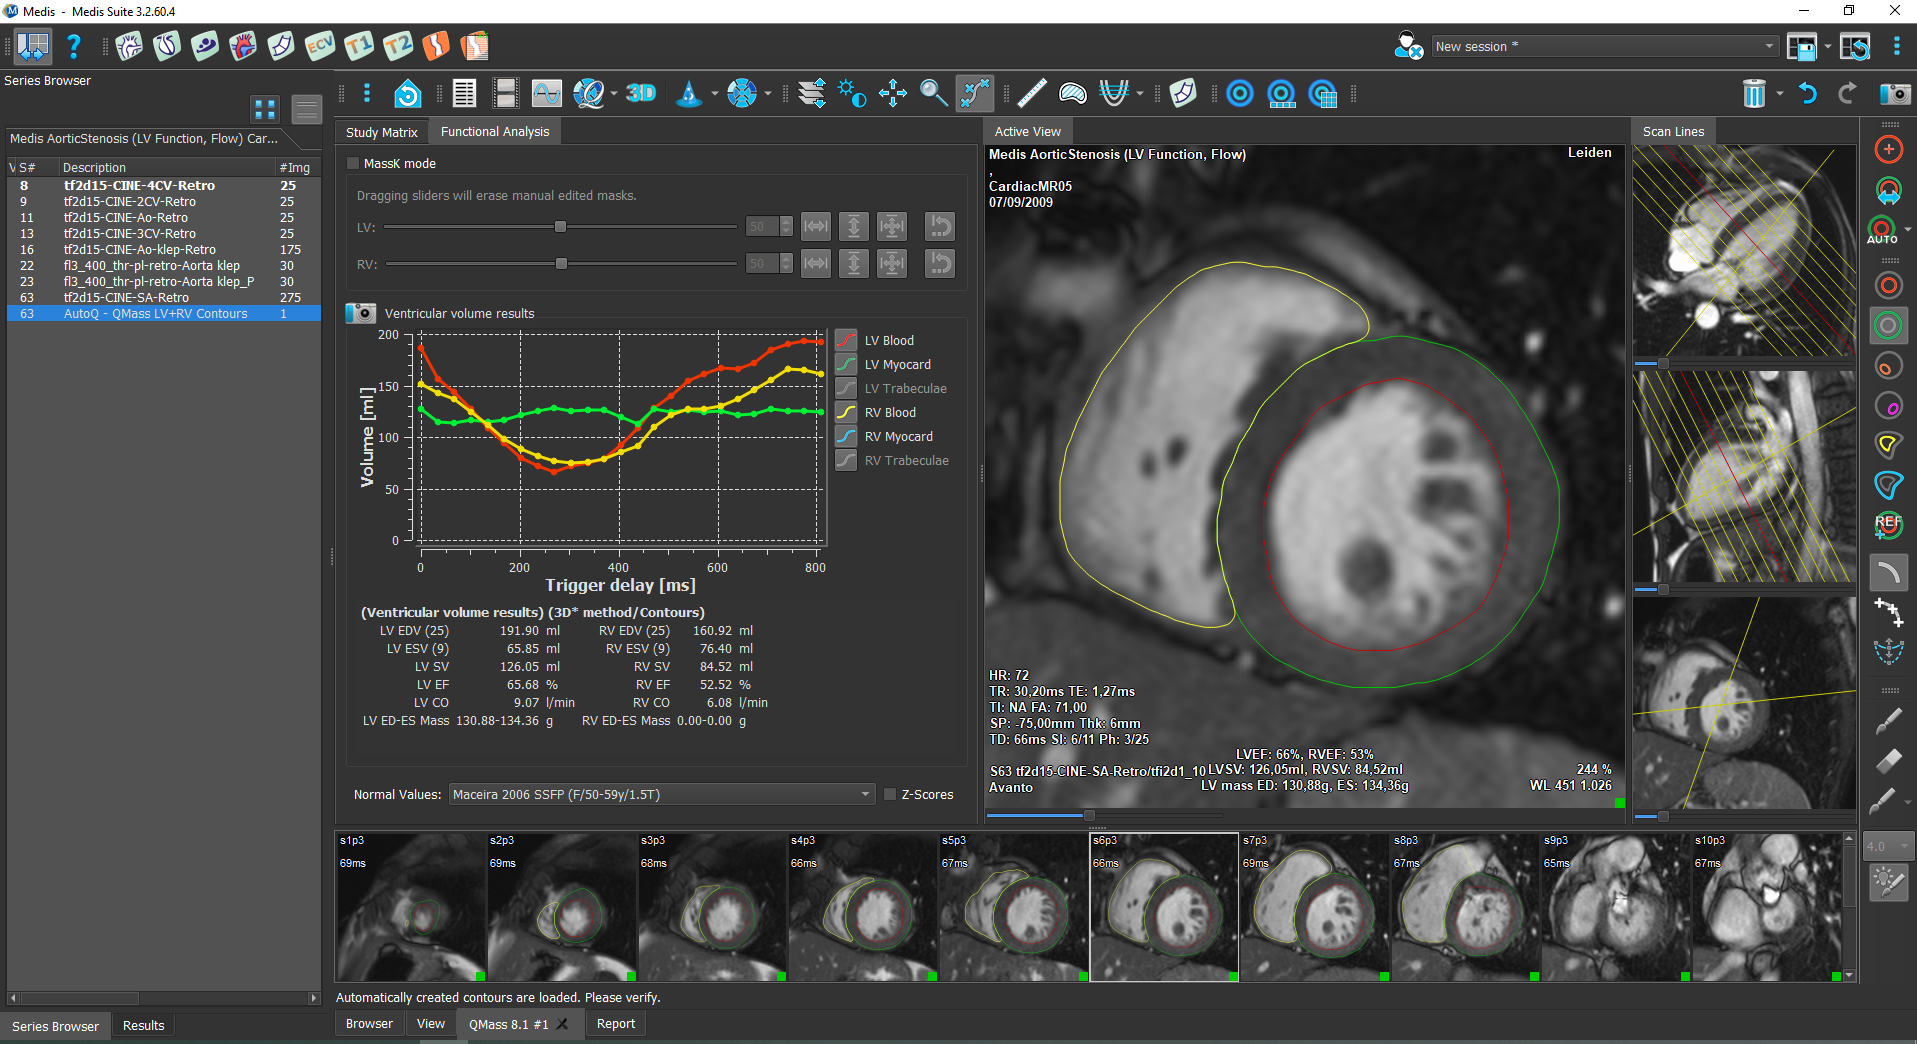Activate the ruler distance measurement tool
This screenshot has height=1044, width=1917.
pos(1031,94)
